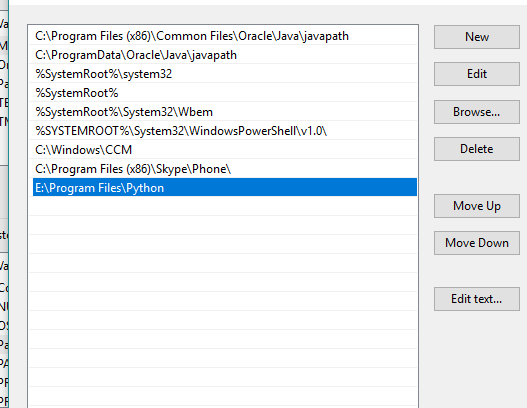This screenshot has width=527, height=408.
Task: Select the WindowsPowerShell v1.0 path entry
Action: coord(225,131)
